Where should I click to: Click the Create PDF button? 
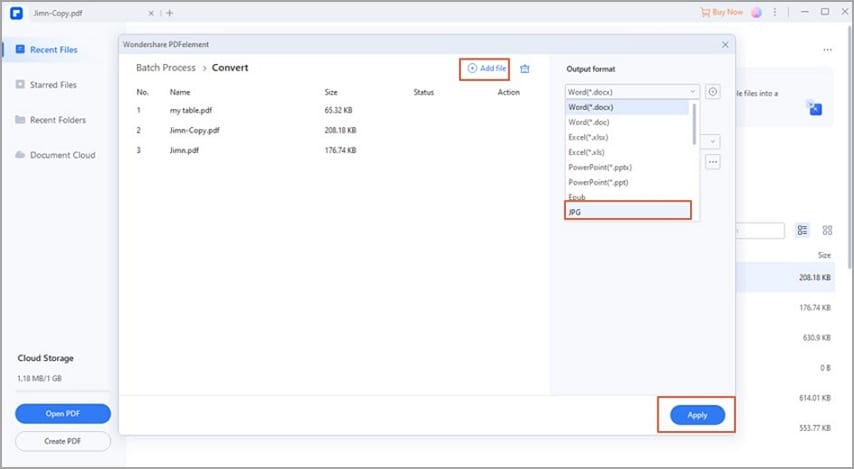[63, 441]
